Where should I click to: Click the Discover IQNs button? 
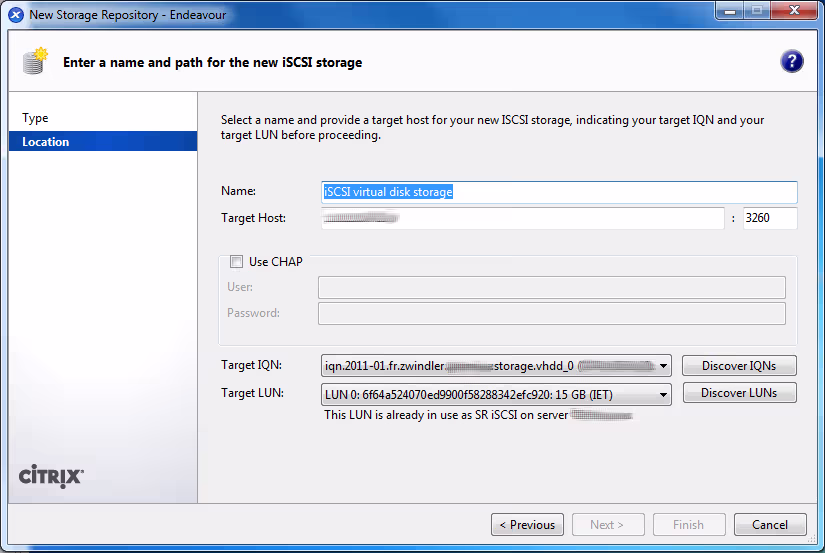coord(739,366)
